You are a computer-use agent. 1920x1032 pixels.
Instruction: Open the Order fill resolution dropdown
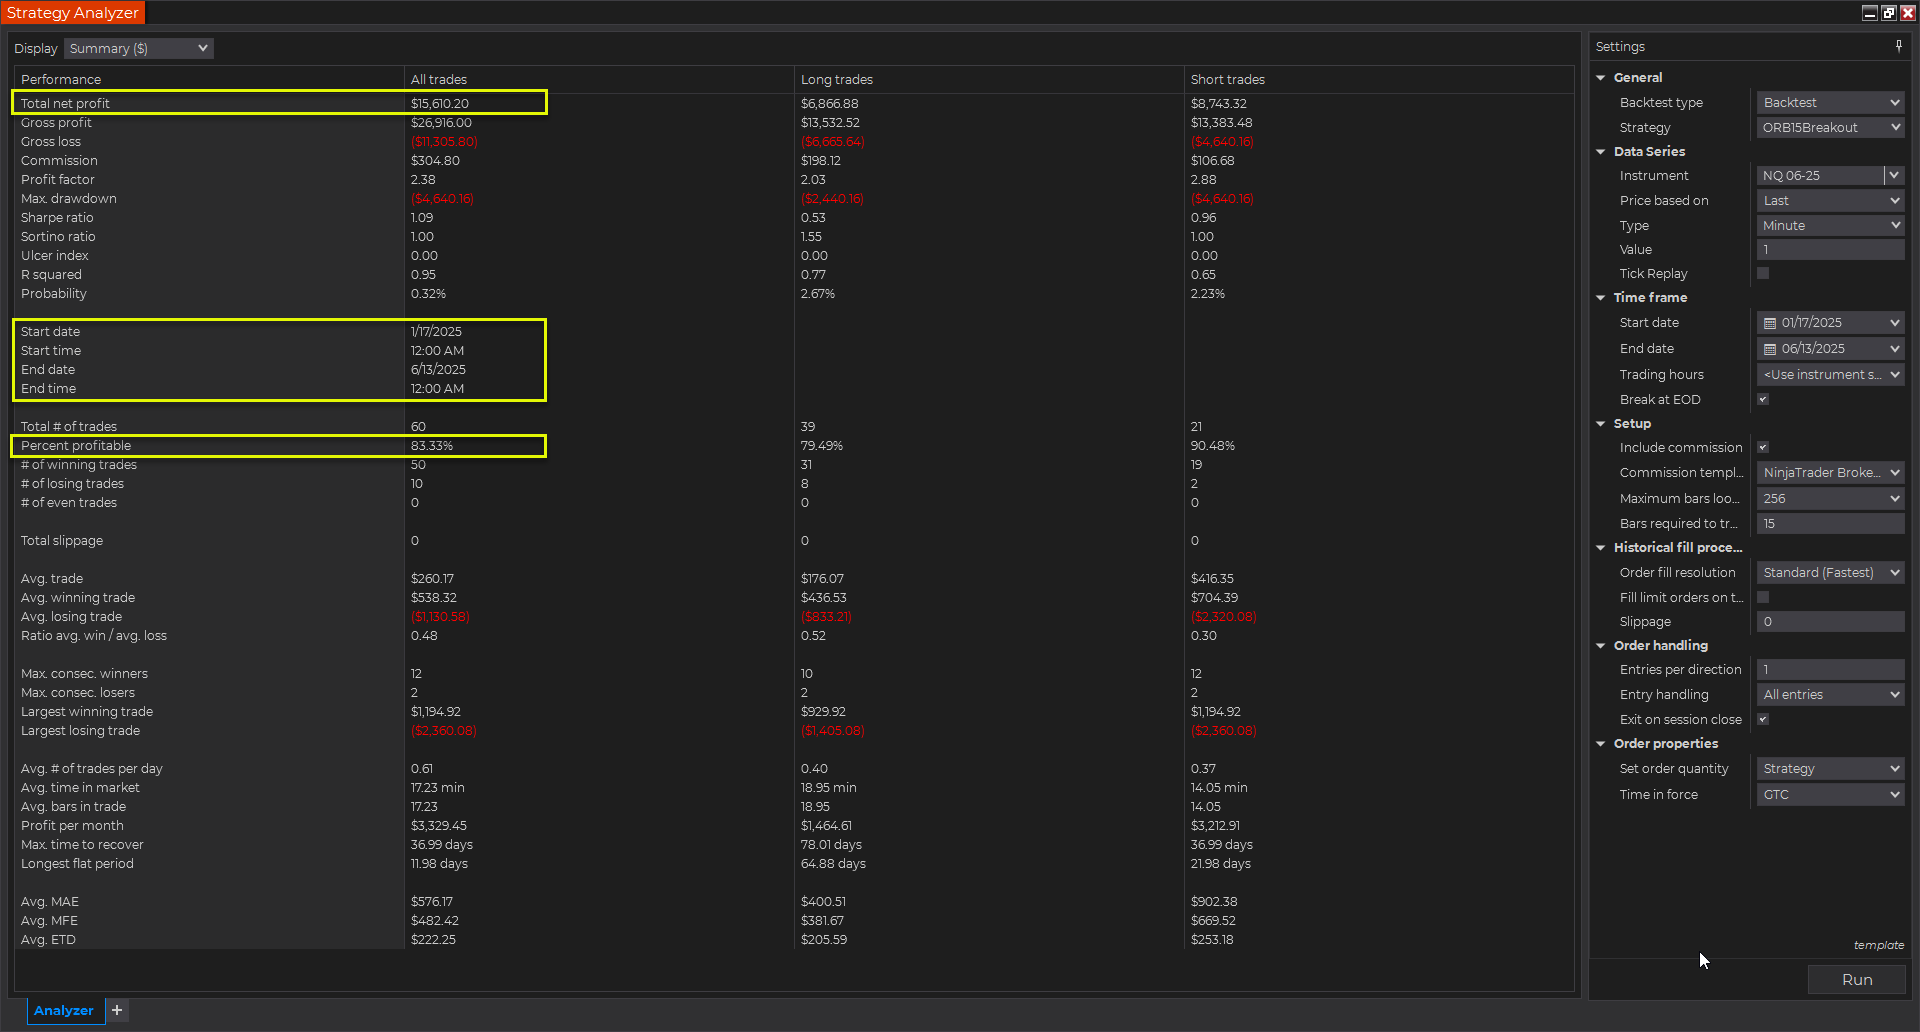pos(1829,573)
